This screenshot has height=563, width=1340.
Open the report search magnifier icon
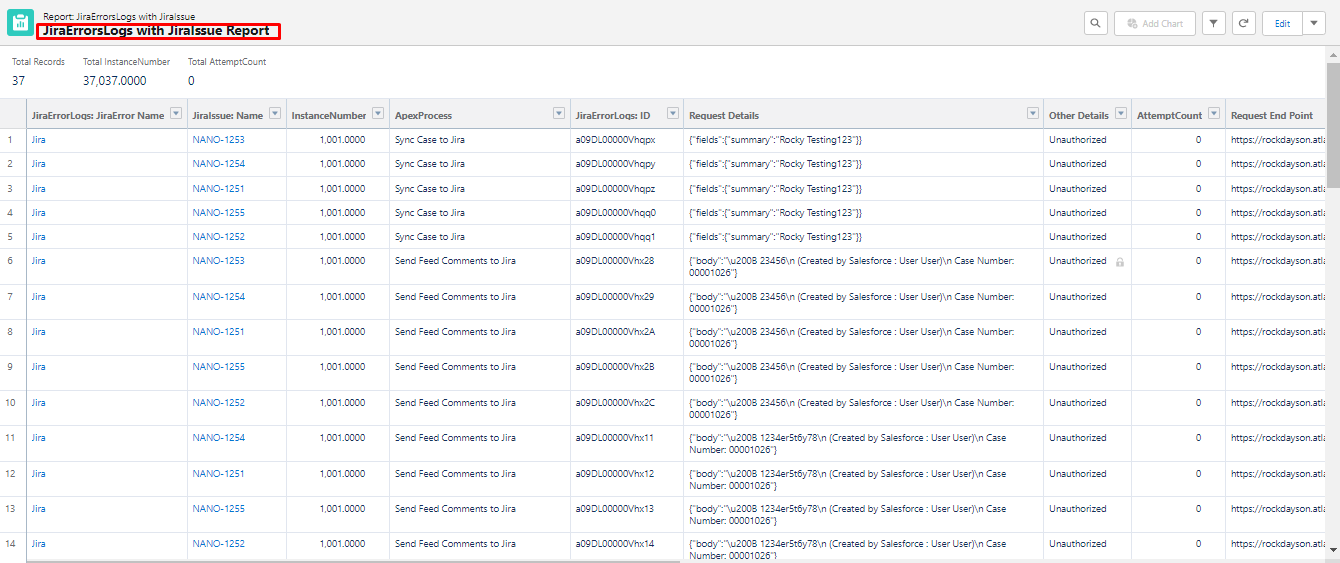(1097, 23)
